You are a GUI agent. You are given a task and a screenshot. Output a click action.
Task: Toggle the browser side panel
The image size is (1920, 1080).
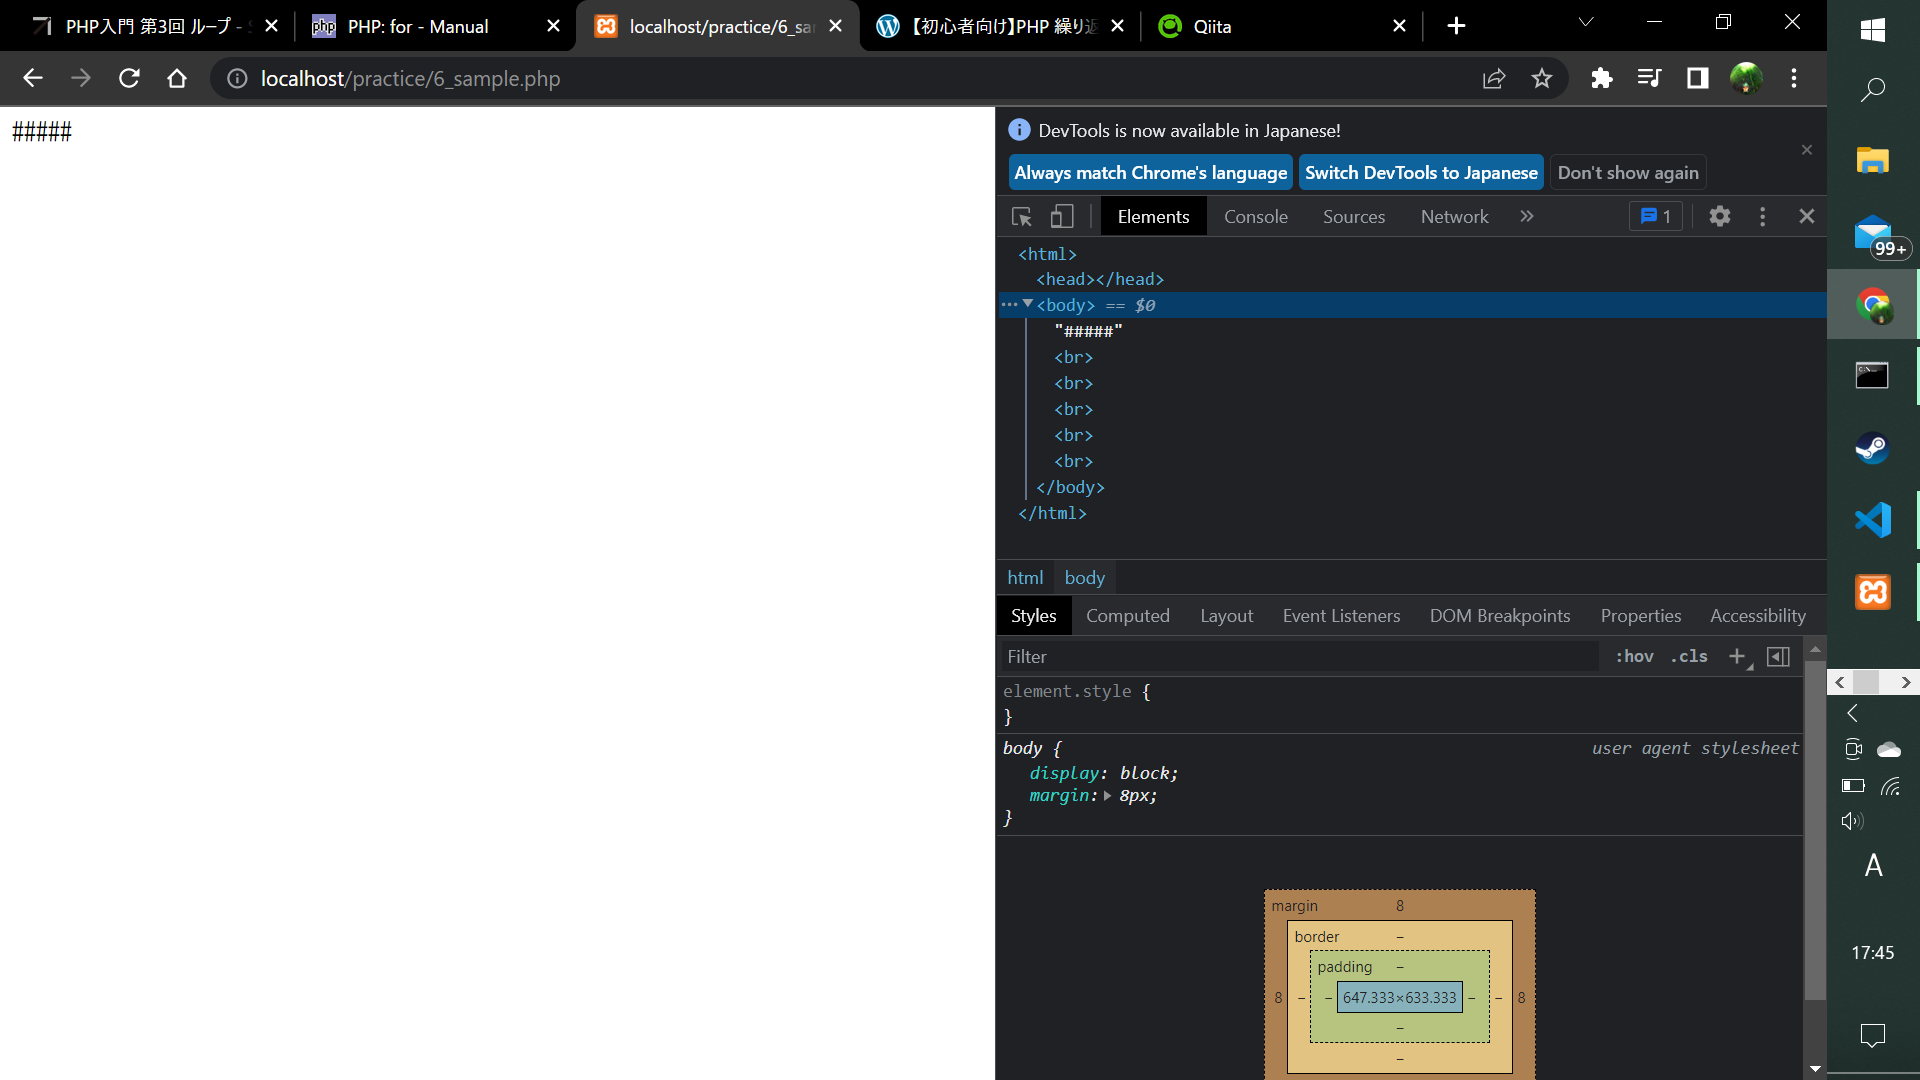[1698, 78]
